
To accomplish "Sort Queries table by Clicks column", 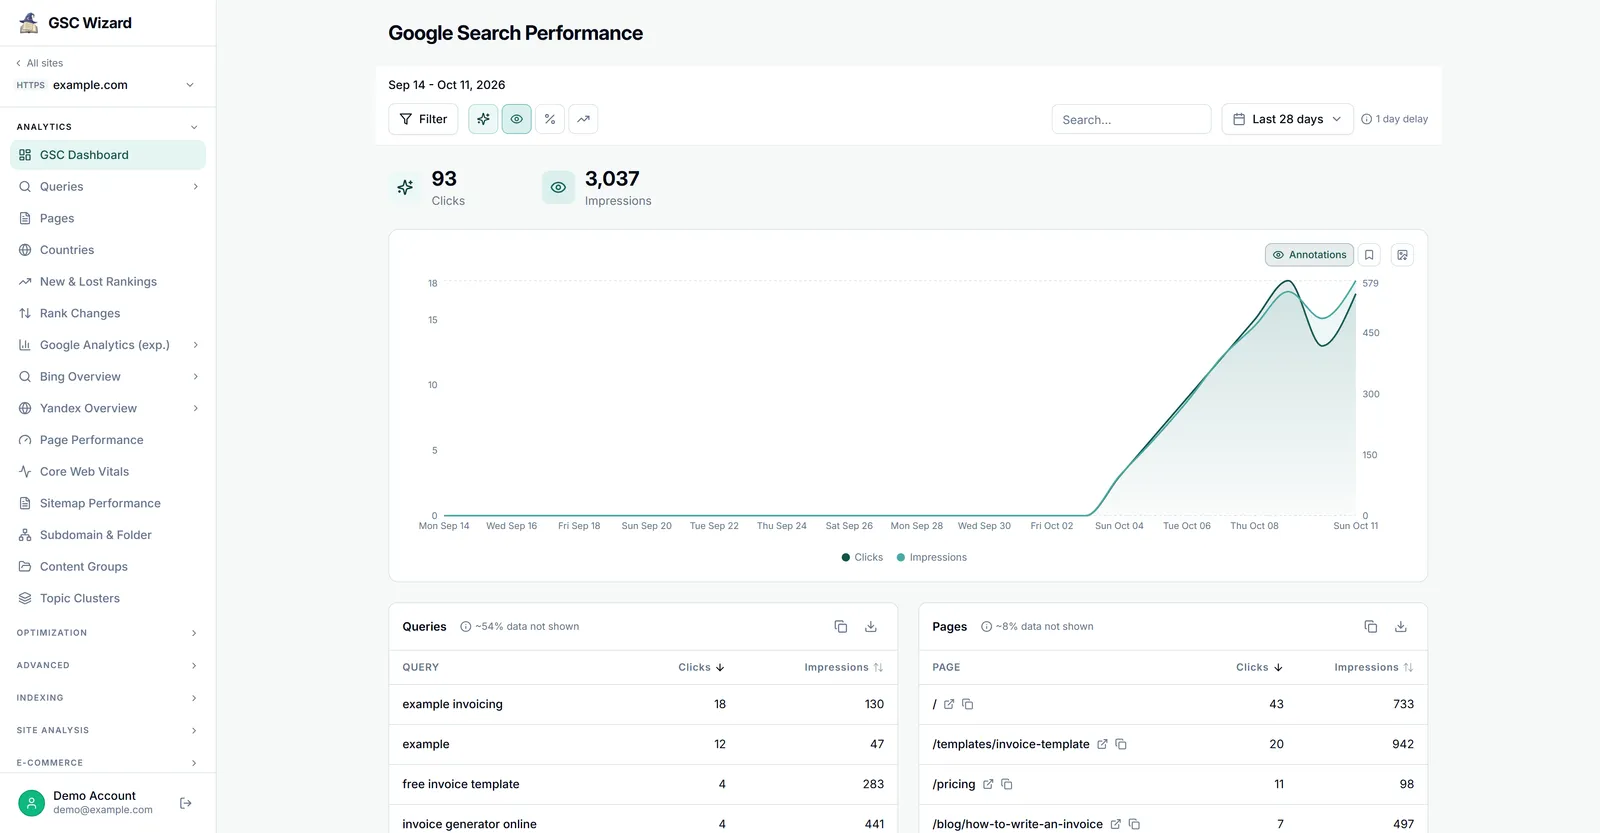I will 701,667.
